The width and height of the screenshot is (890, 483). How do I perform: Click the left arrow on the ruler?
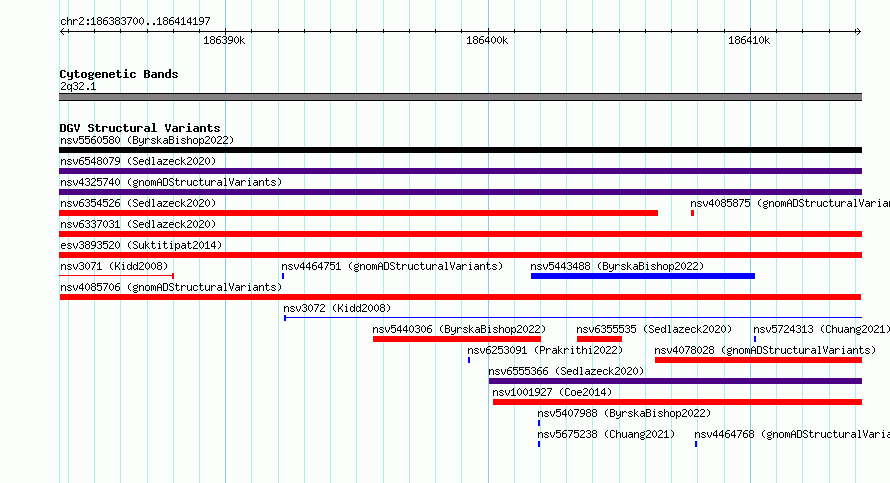63,32
